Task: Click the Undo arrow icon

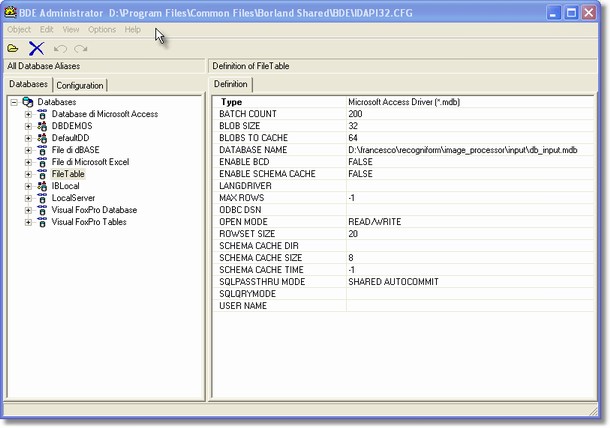Action: tap(60, 49)
